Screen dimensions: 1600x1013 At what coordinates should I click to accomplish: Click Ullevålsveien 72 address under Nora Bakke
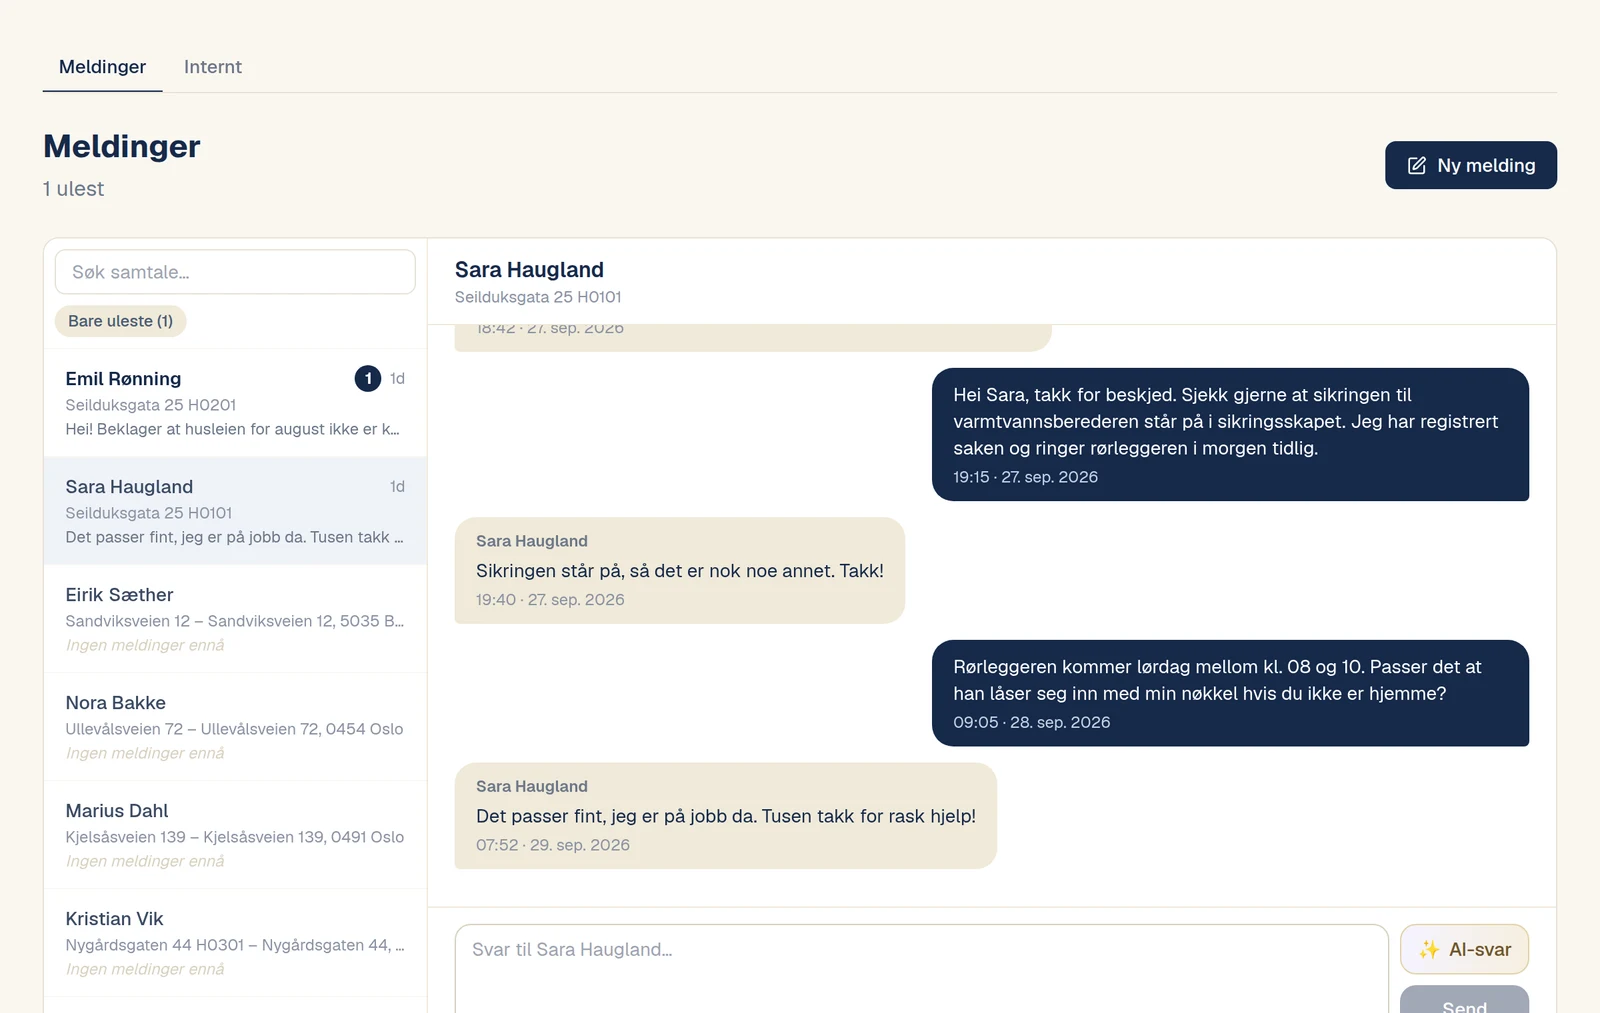(234, 729)
